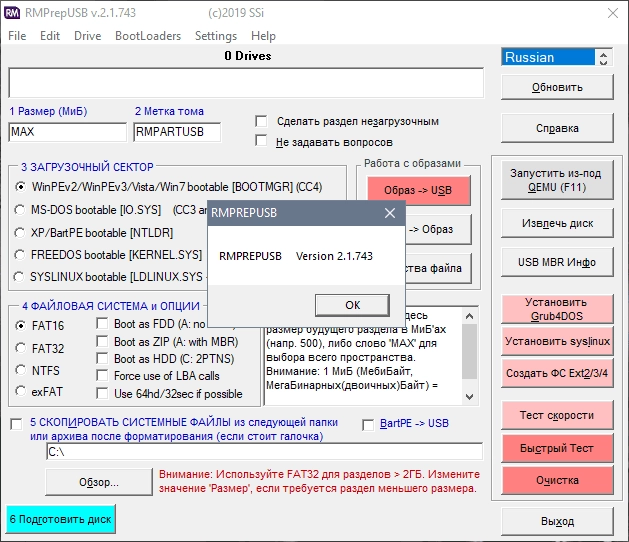Open USB MBR Инфо

(557, 262)
